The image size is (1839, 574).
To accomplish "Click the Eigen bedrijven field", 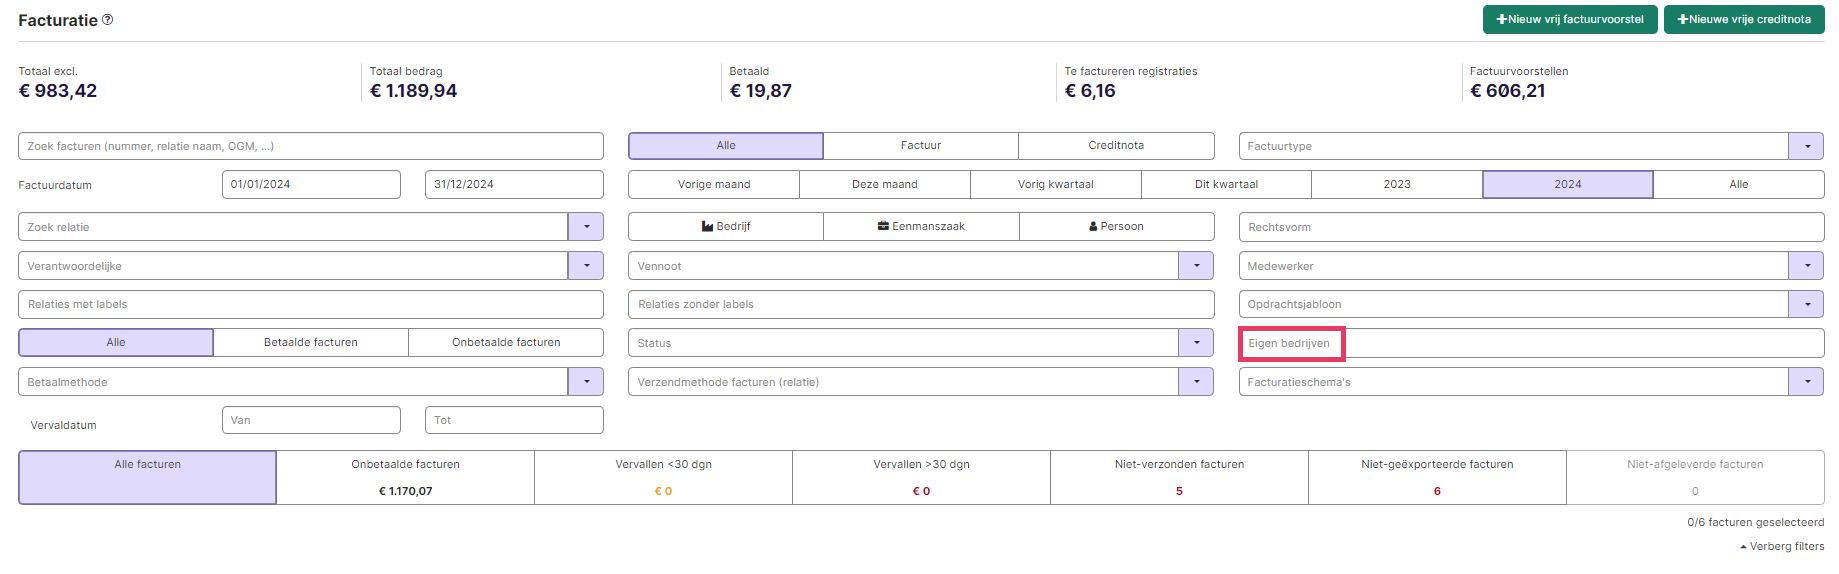I will click(1532, 343).
